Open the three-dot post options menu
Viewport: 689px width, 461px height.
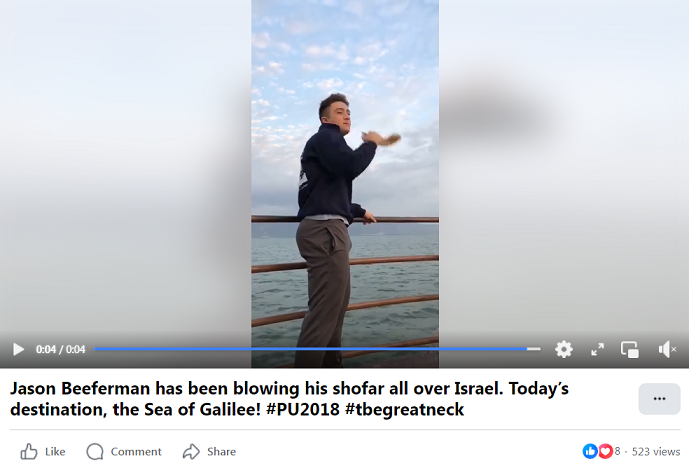click(659, 399)
